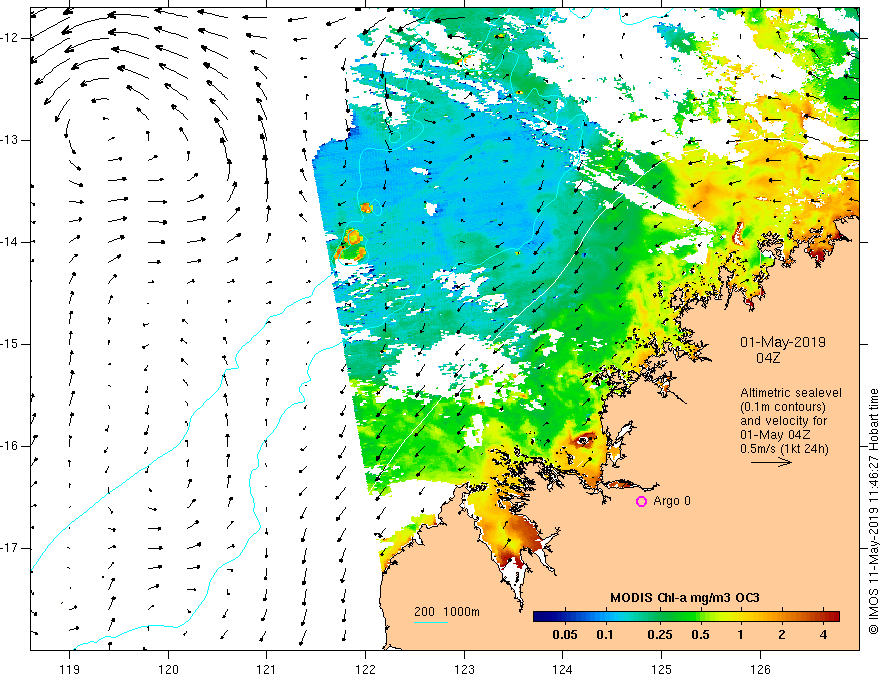Viewport: 880px width, 680px height.
Task: Click the '0.5m/s (1kt 24h)' text
Action: point(784,449)
